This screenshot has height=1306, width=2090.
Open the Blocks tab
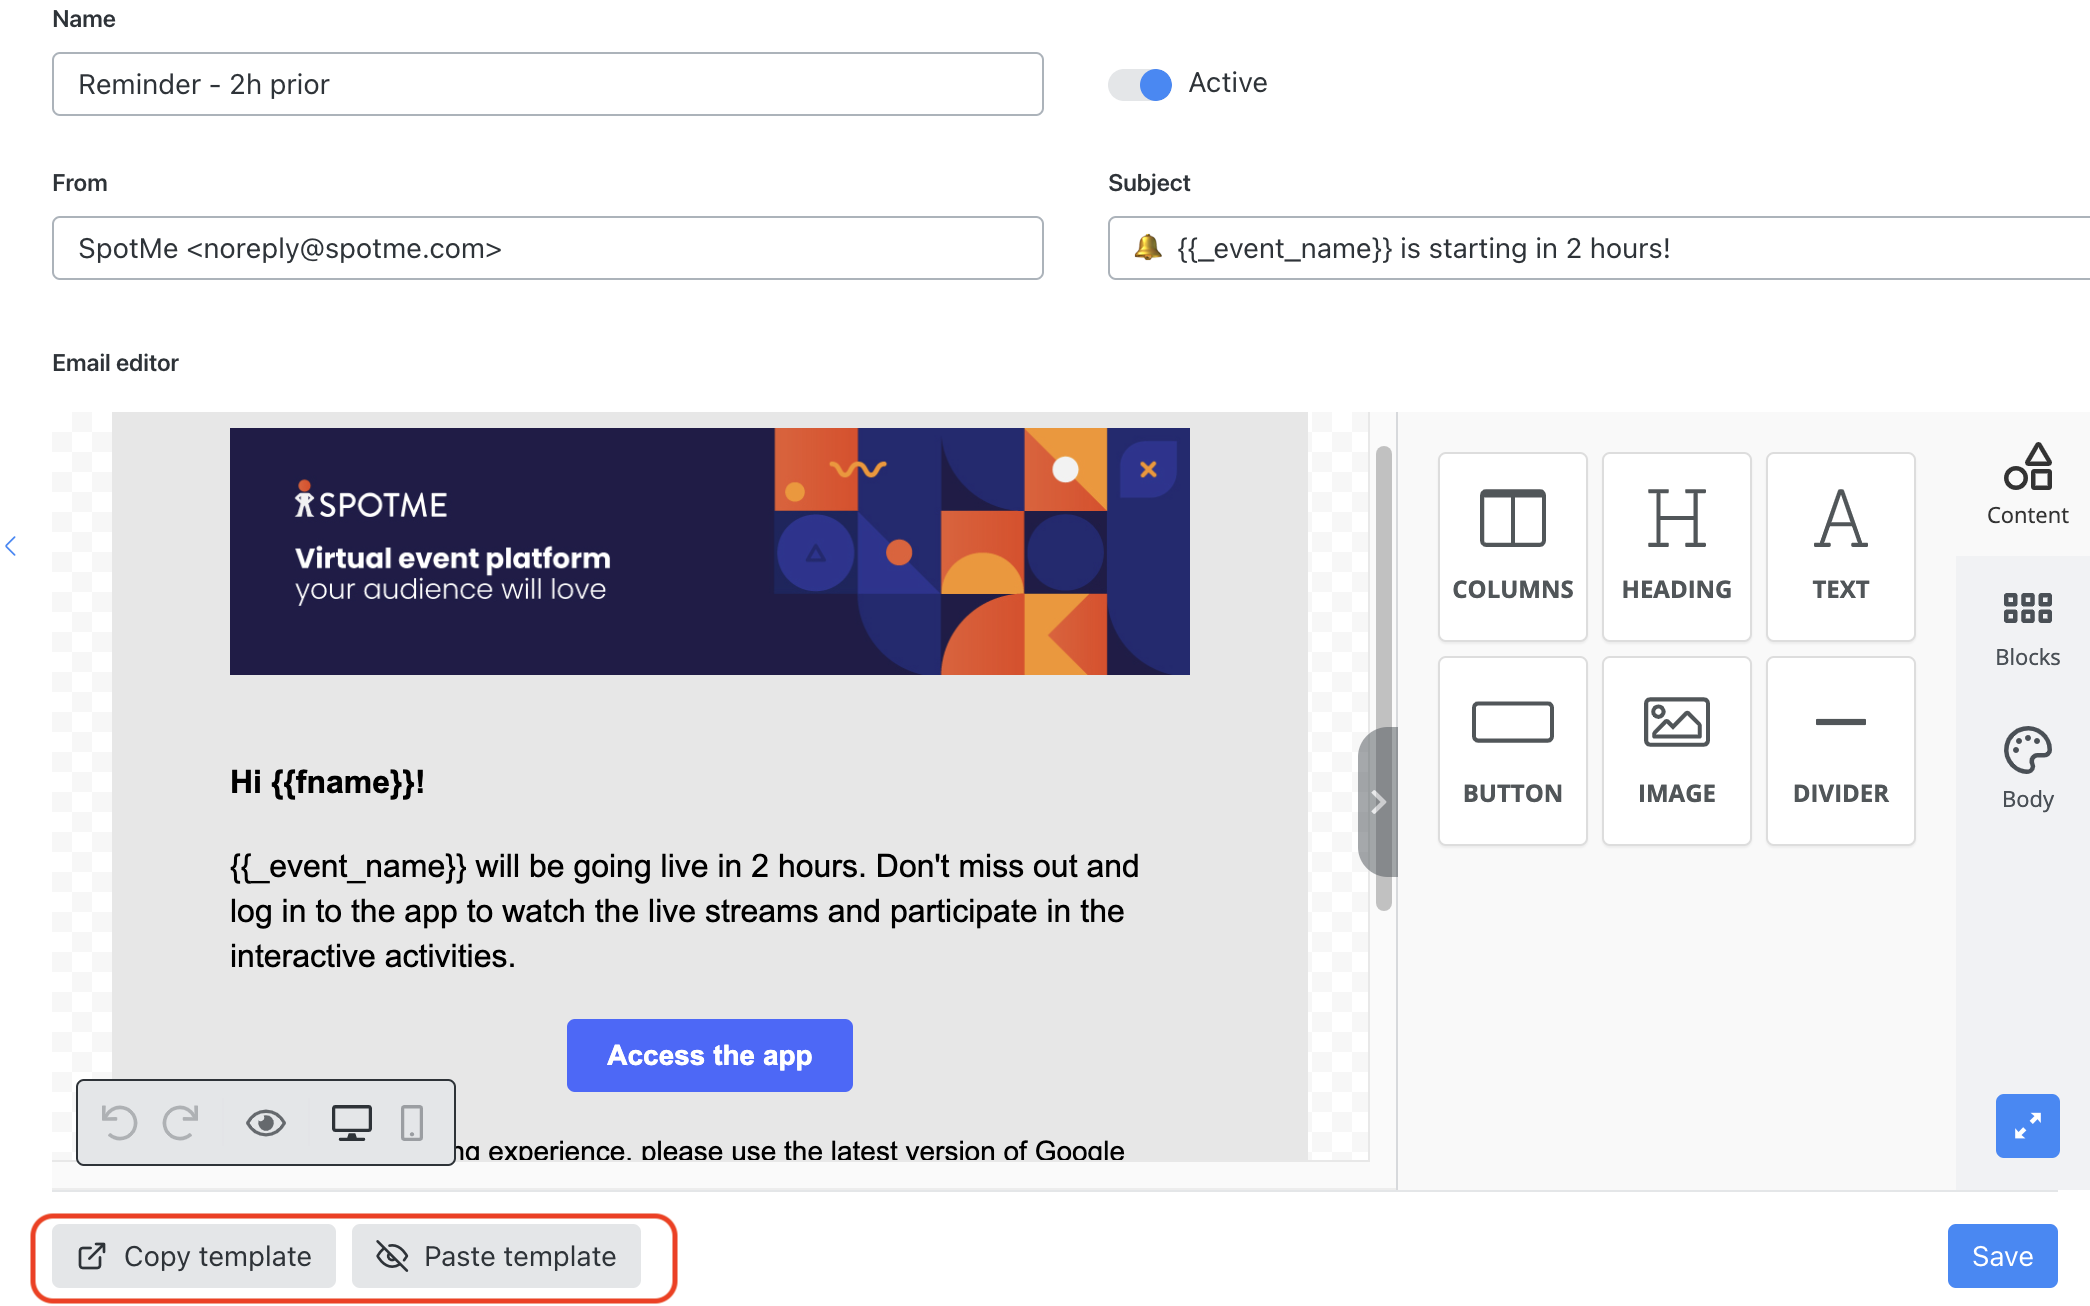2027,624
